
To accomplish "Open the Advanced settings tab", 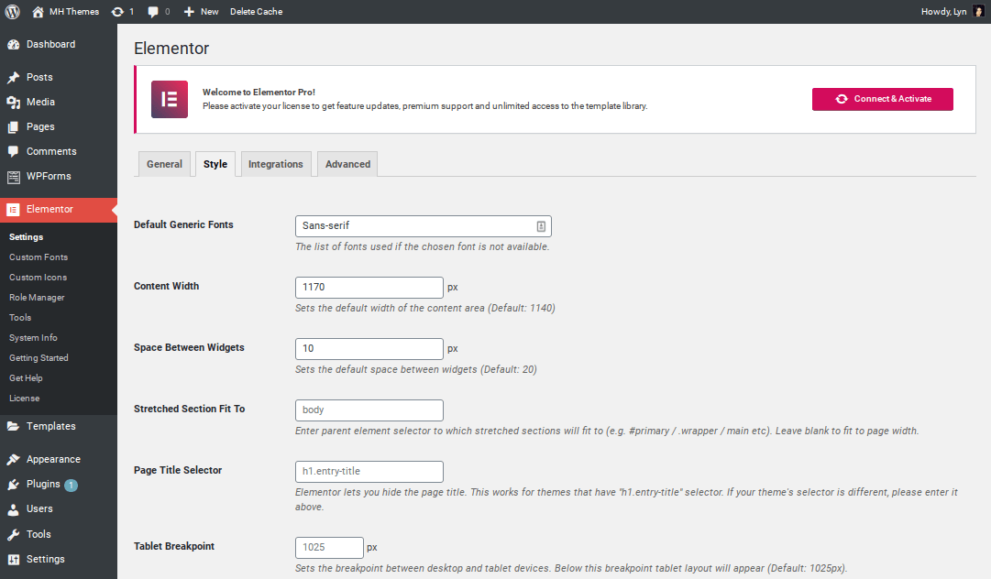I will coord(347,163).
